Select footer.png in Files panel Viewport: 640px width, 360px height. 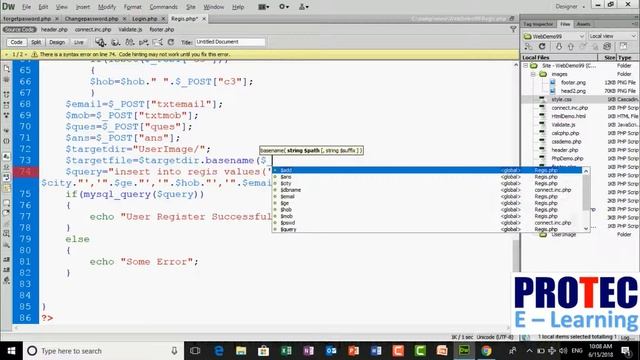pyautogui.click(x=573, y=82)
